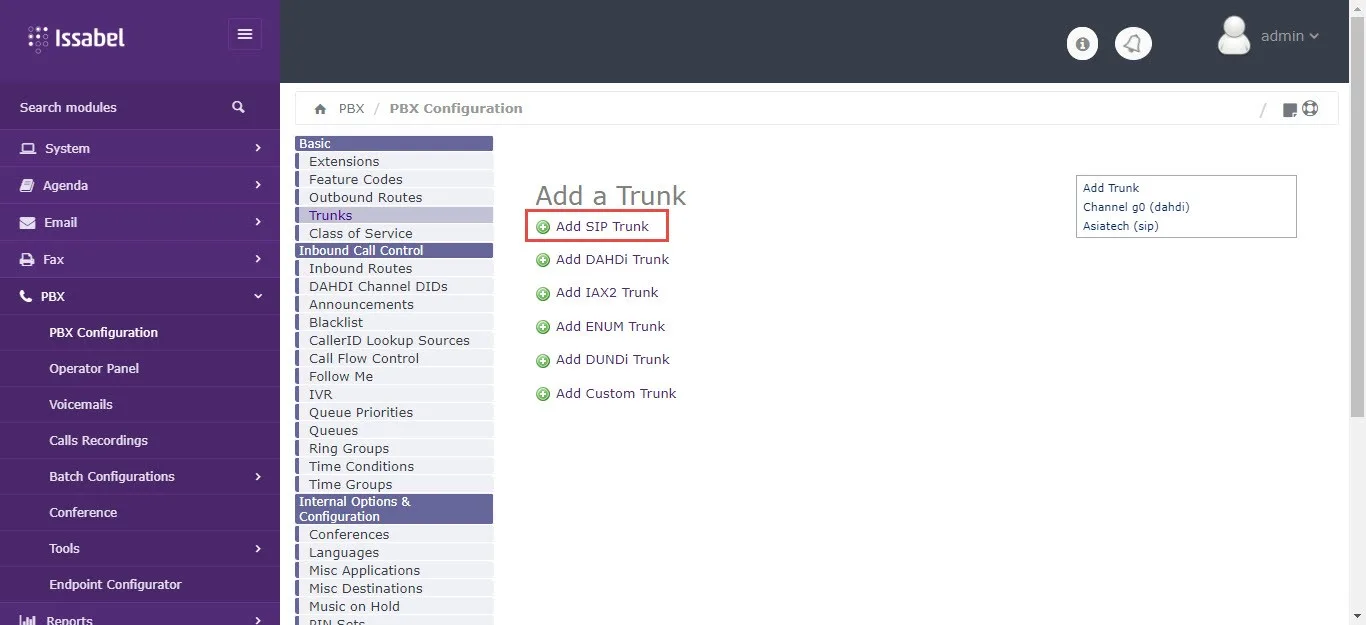This screenshot has height=625, width=1366.
Task: Click the Add Custom Trunk link
Action: point(616,394)
